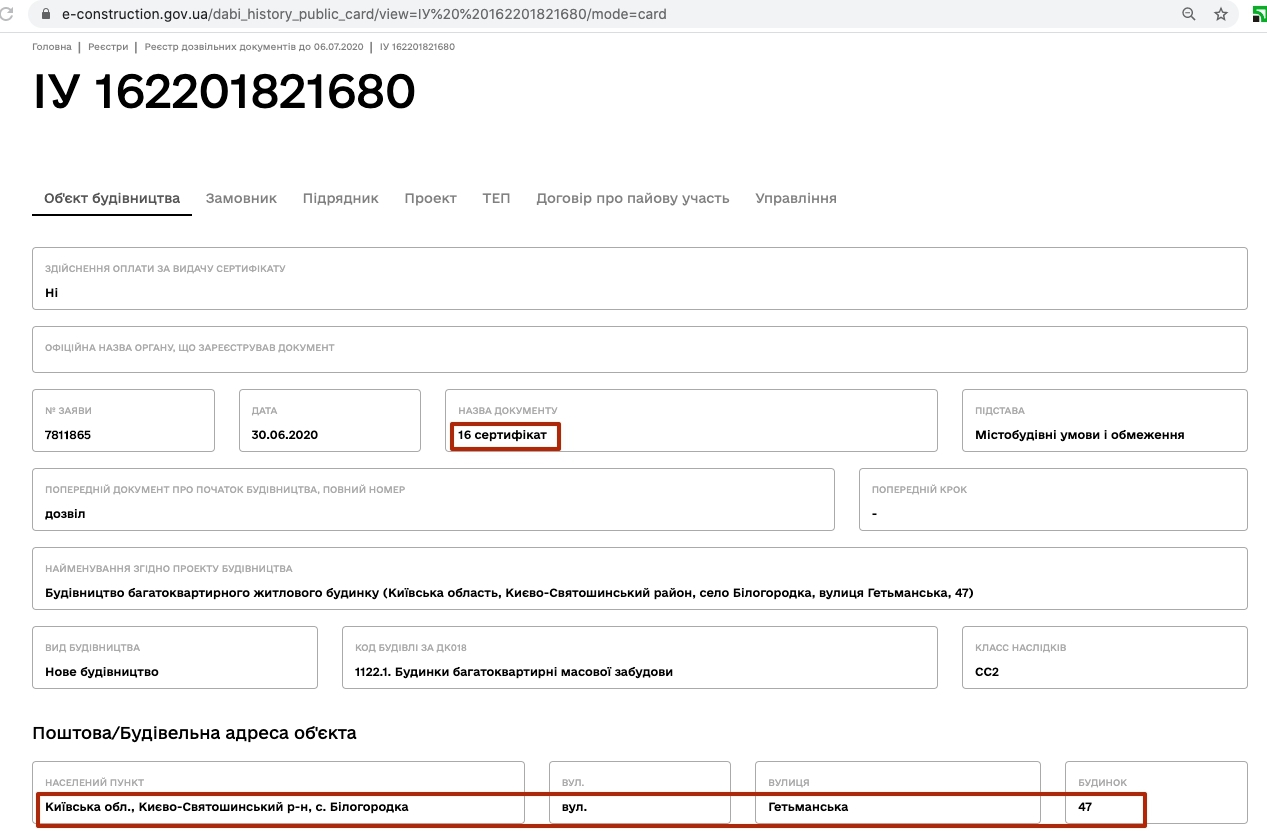
Task: Select the text Містобудівні умови і обмеження
Action: point(1080,435)
